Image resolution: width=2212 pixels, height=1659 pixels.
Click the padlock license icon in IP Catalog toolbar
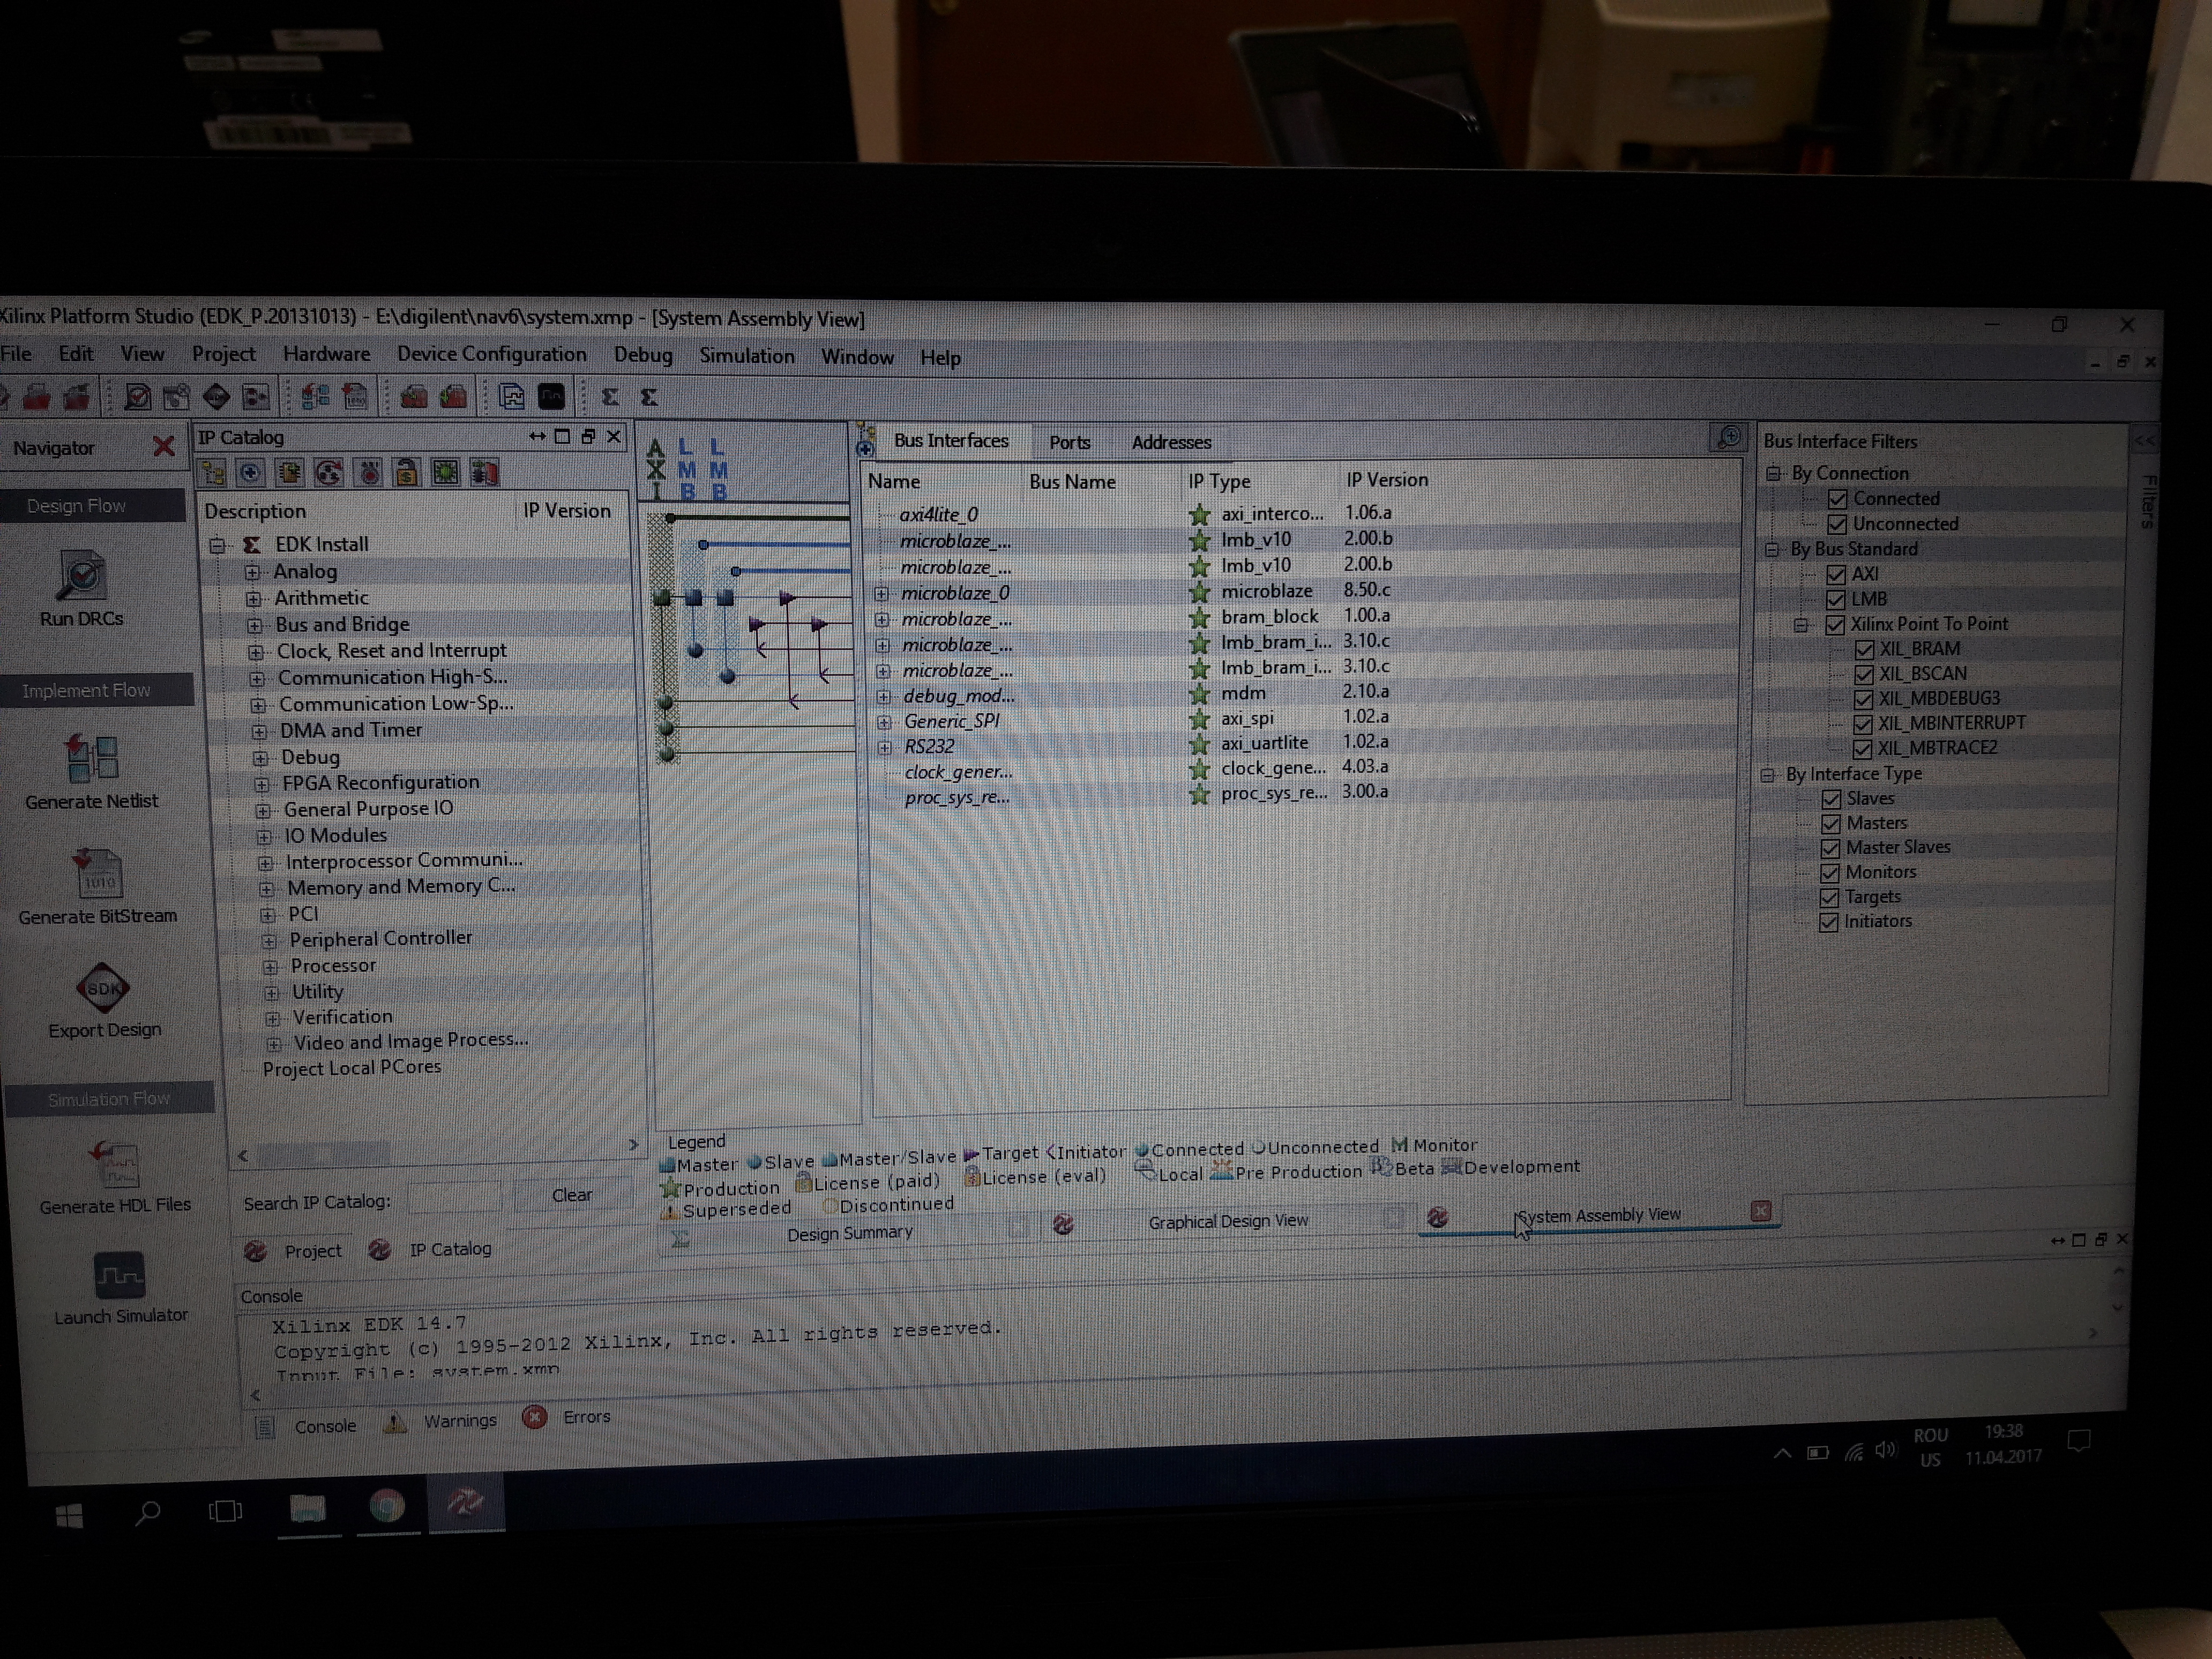[x=406, y=472]
